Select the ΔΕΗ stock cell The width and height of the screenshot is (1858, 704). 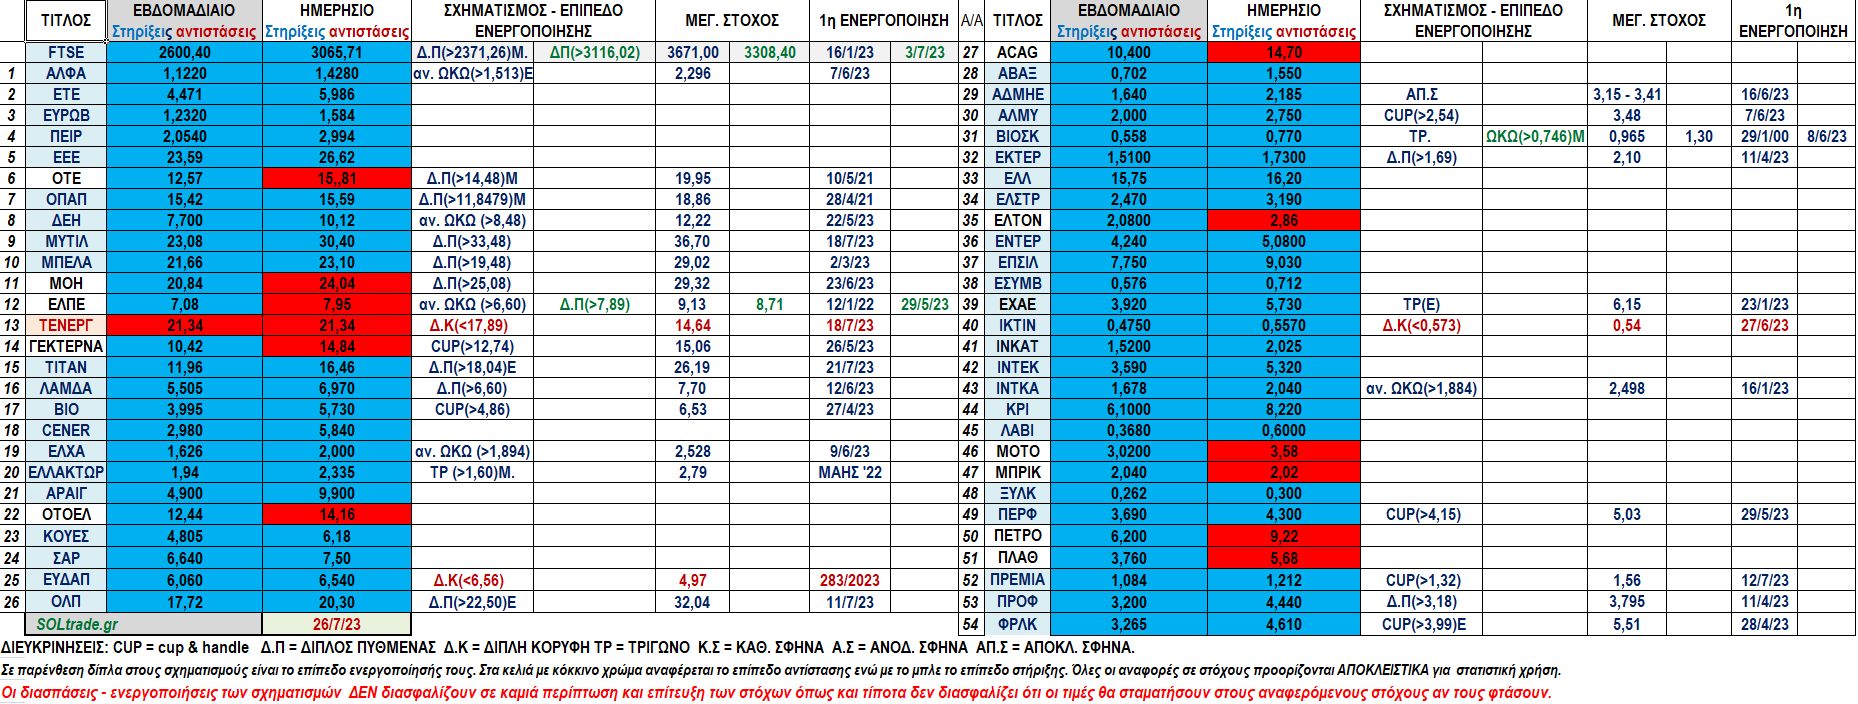tap(66, 220)
